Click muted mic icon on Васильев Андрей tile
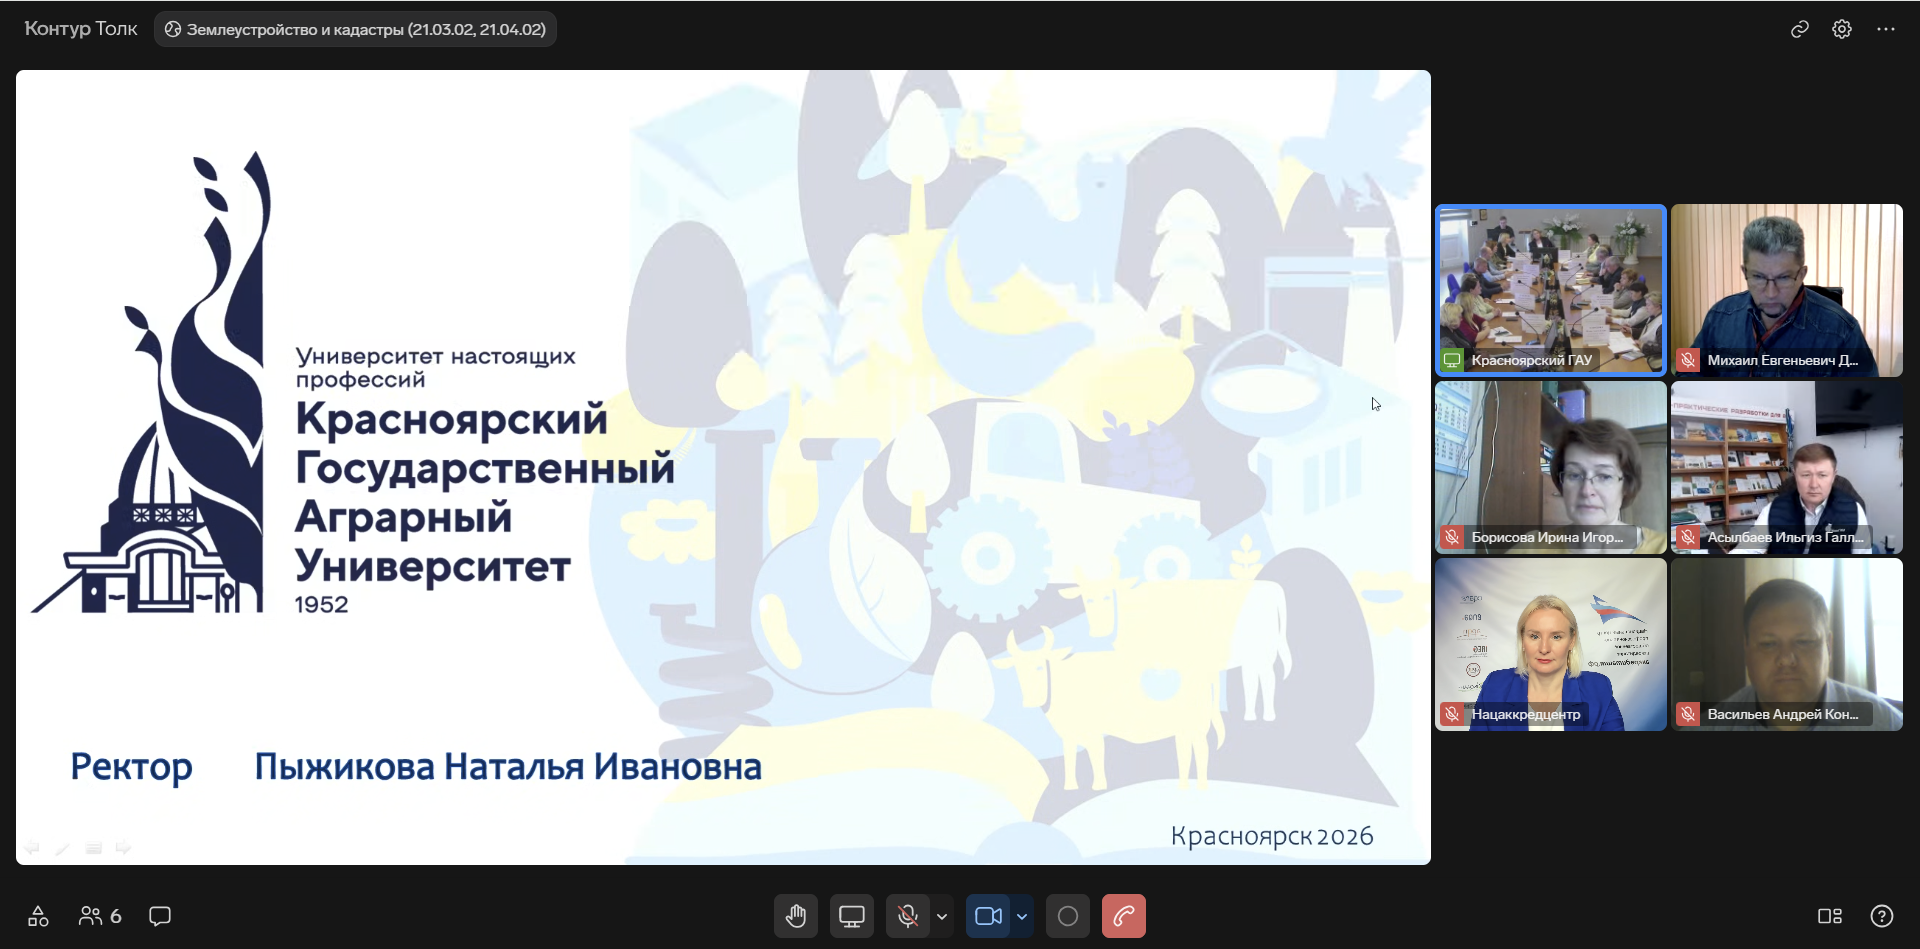 tap(1688, 714)
